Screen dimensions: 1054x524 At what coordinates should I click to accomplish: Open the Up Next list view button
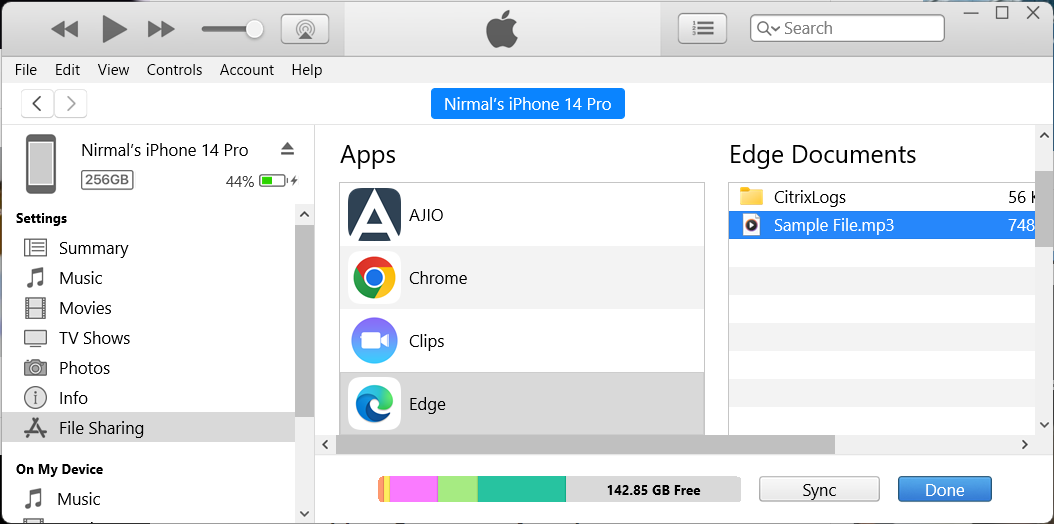(702, 28)
